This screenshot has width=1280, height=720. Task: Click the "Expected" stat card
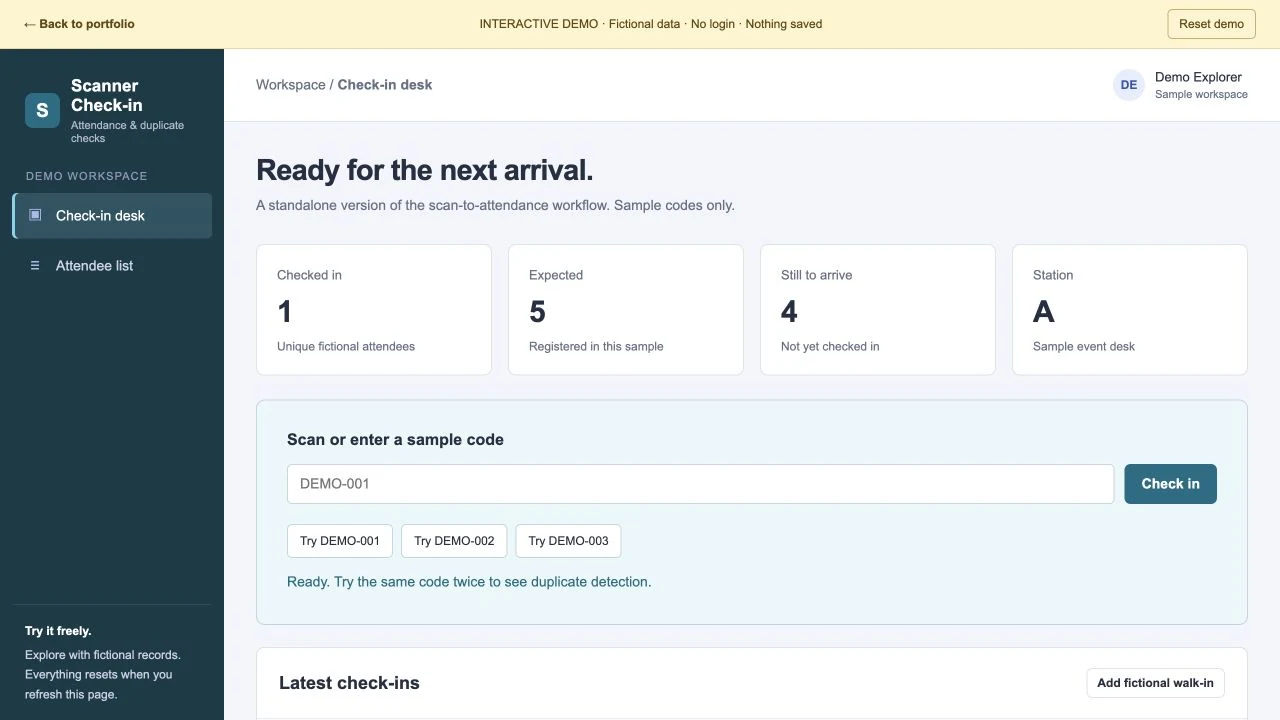coord(626,310)
